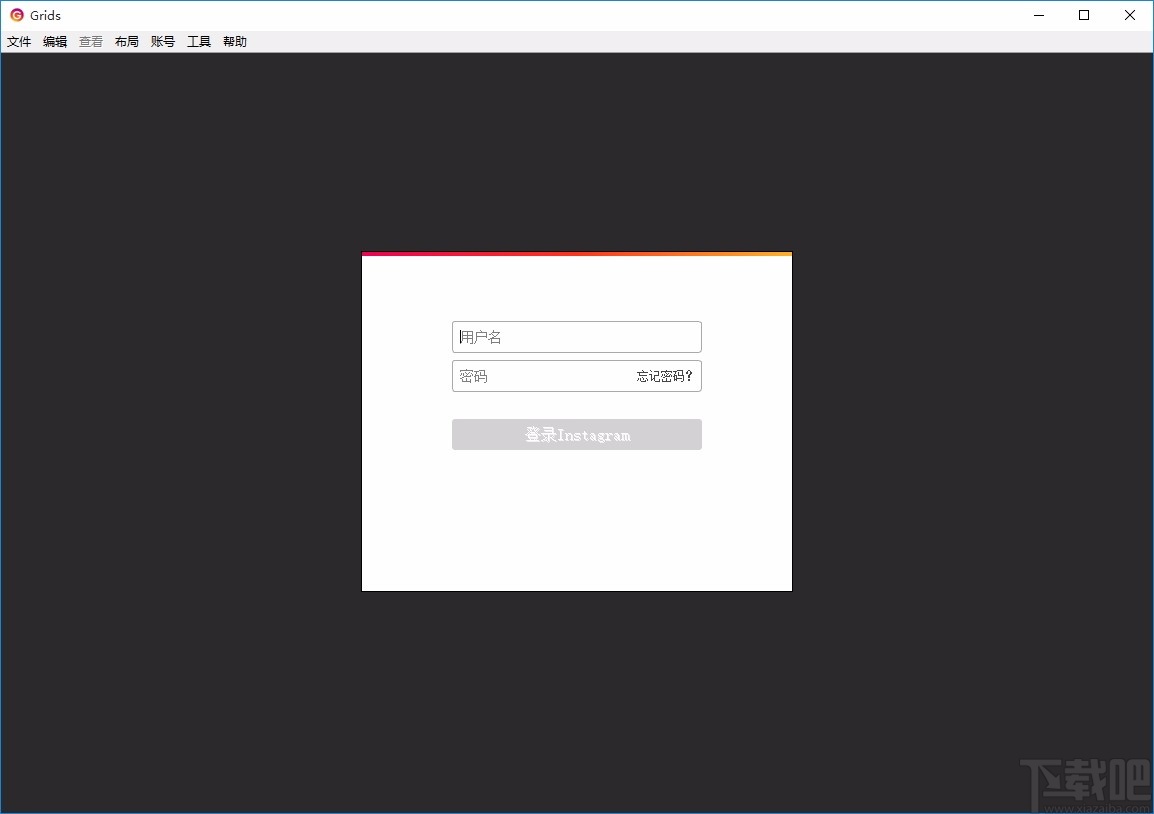Open the grayed-out 查看 menu
Screen dimensions: 1154x814
coord(91,42)
